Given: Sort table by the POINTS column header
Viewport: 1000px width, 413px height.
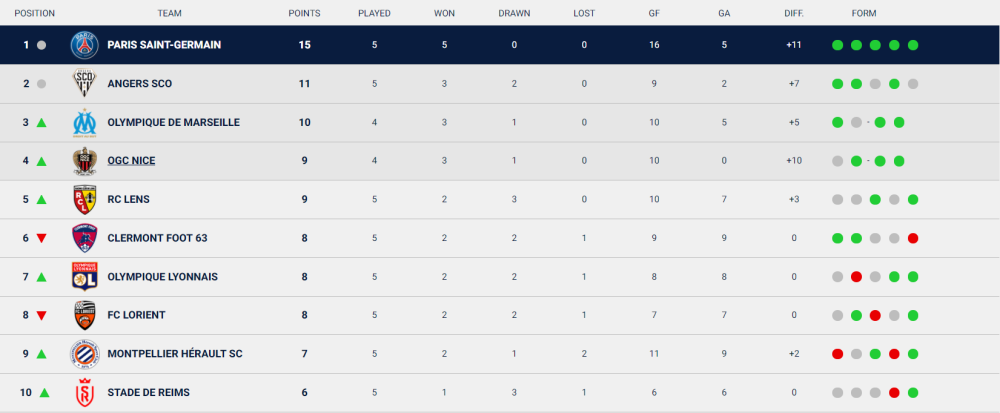Looking at the screenshot, I should [304, 13].
